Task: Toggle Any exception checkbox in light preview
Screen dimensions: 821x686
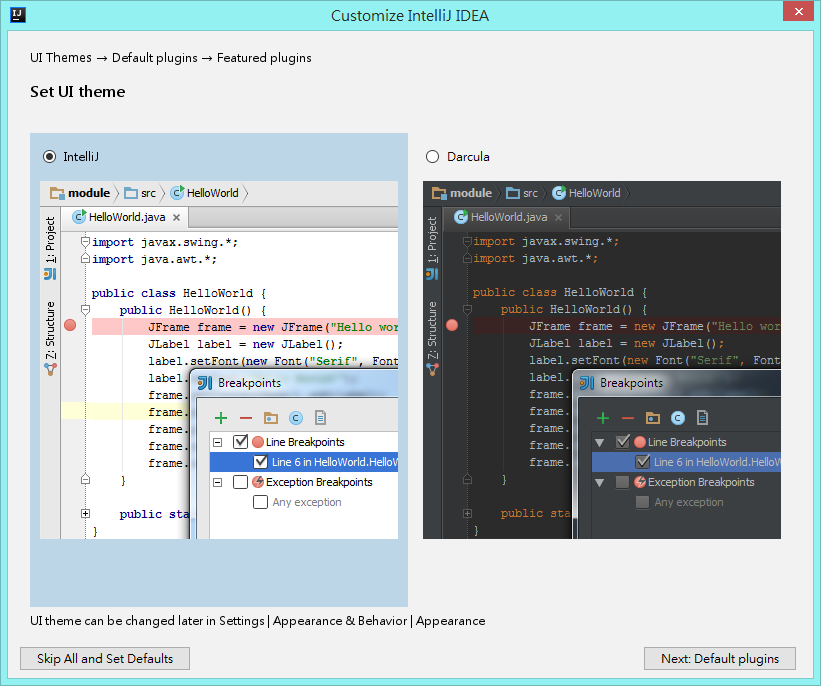Action: tap(260, 502)
